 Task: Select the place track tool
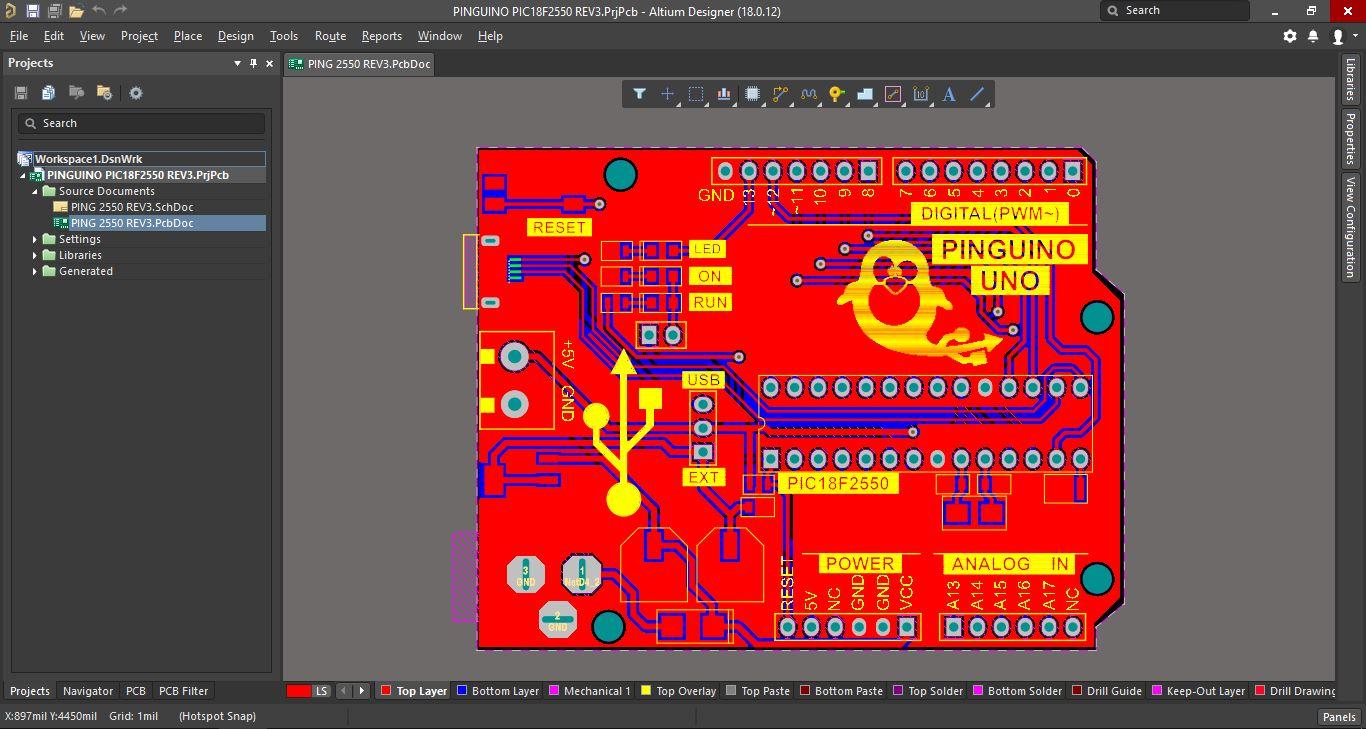tap(893, 94)
